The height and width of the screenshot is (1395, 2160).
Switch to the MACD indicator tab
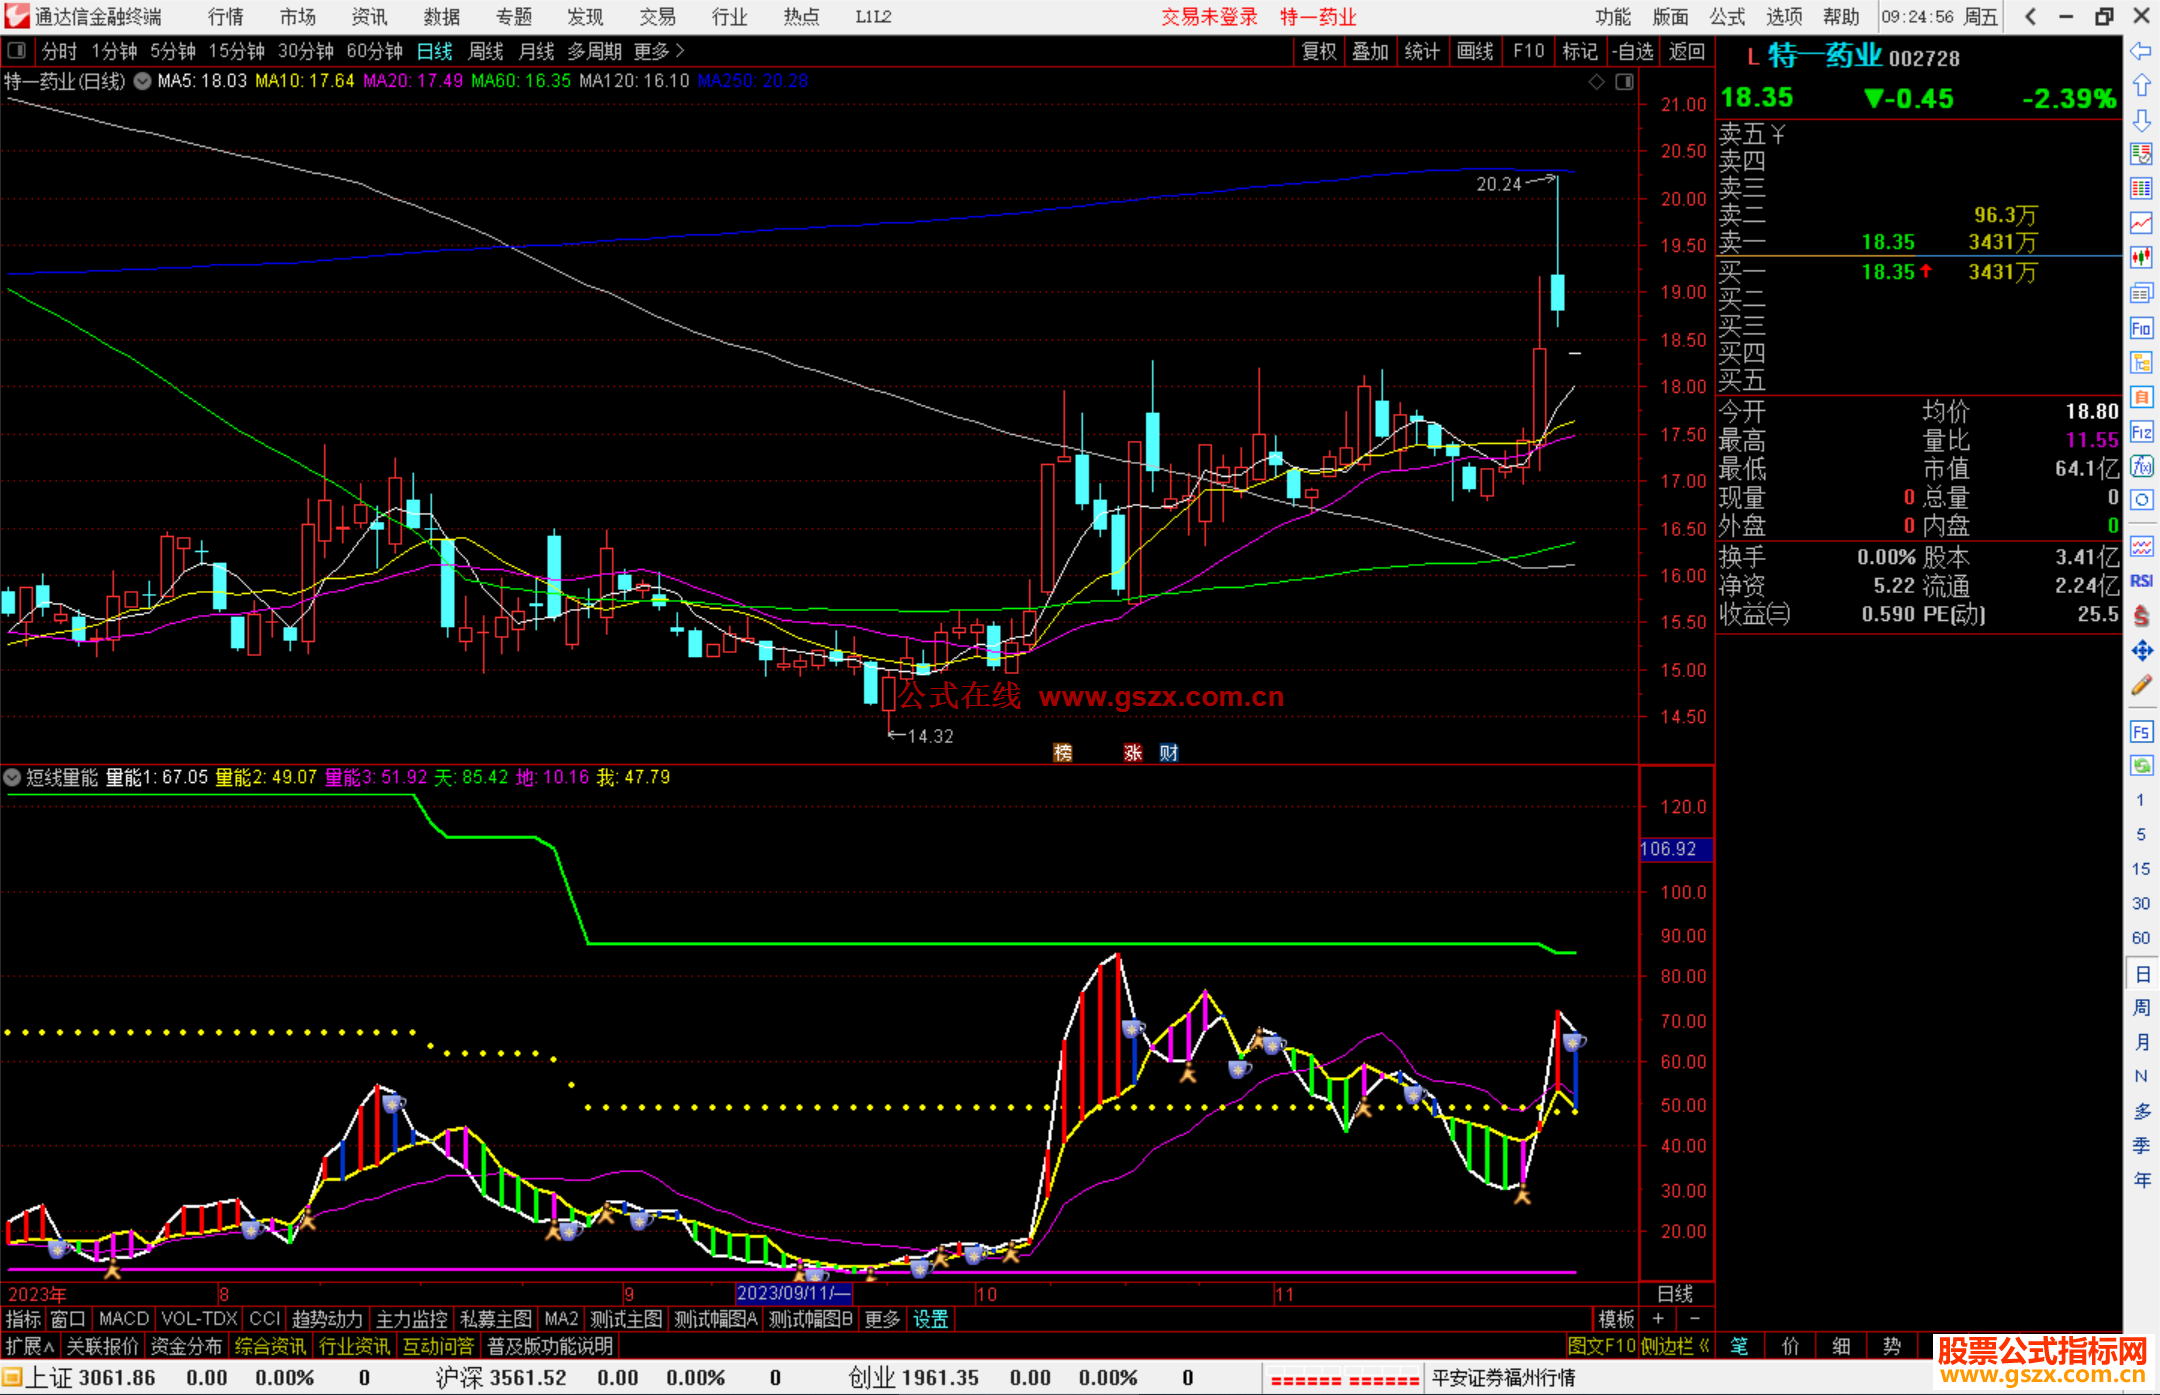(123, 1319)
